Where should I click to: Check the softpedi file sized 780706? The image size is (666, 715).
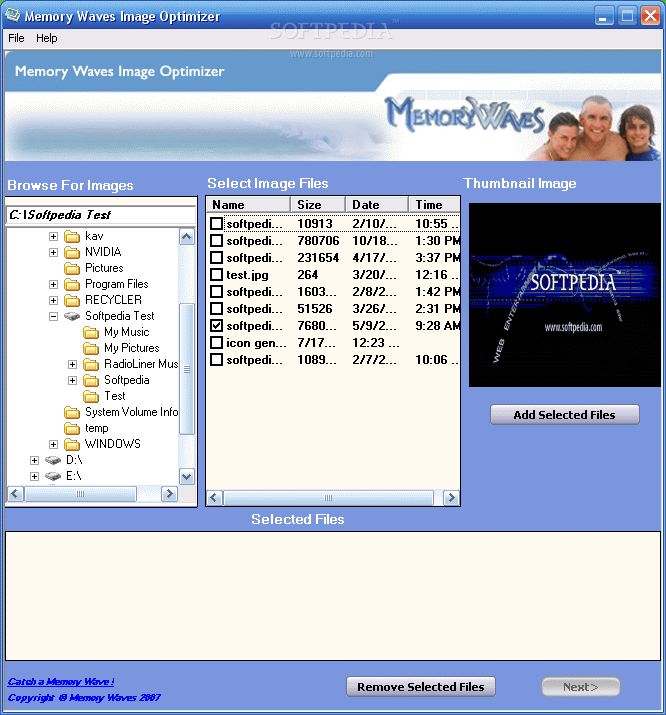217,240
